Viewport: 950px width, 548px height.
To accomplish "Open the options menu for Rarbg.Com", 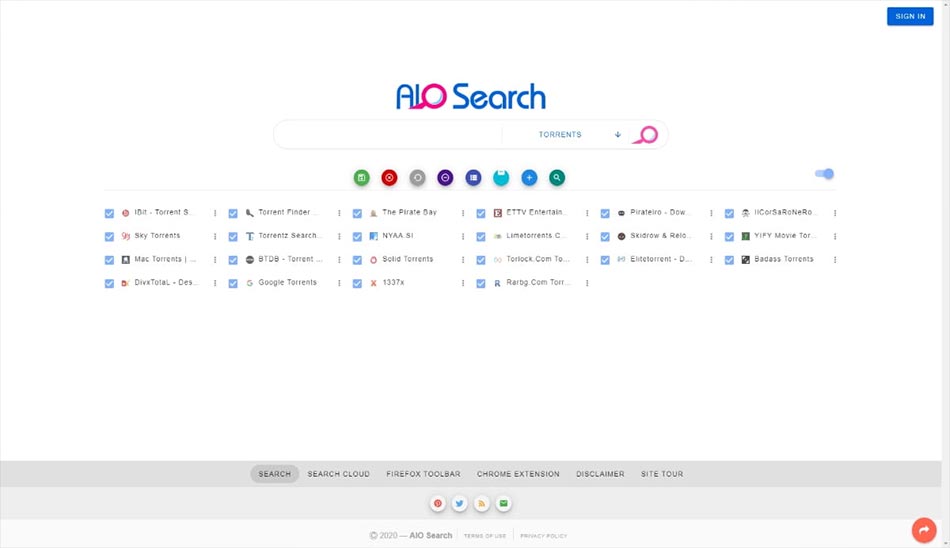I will [587, 283].
